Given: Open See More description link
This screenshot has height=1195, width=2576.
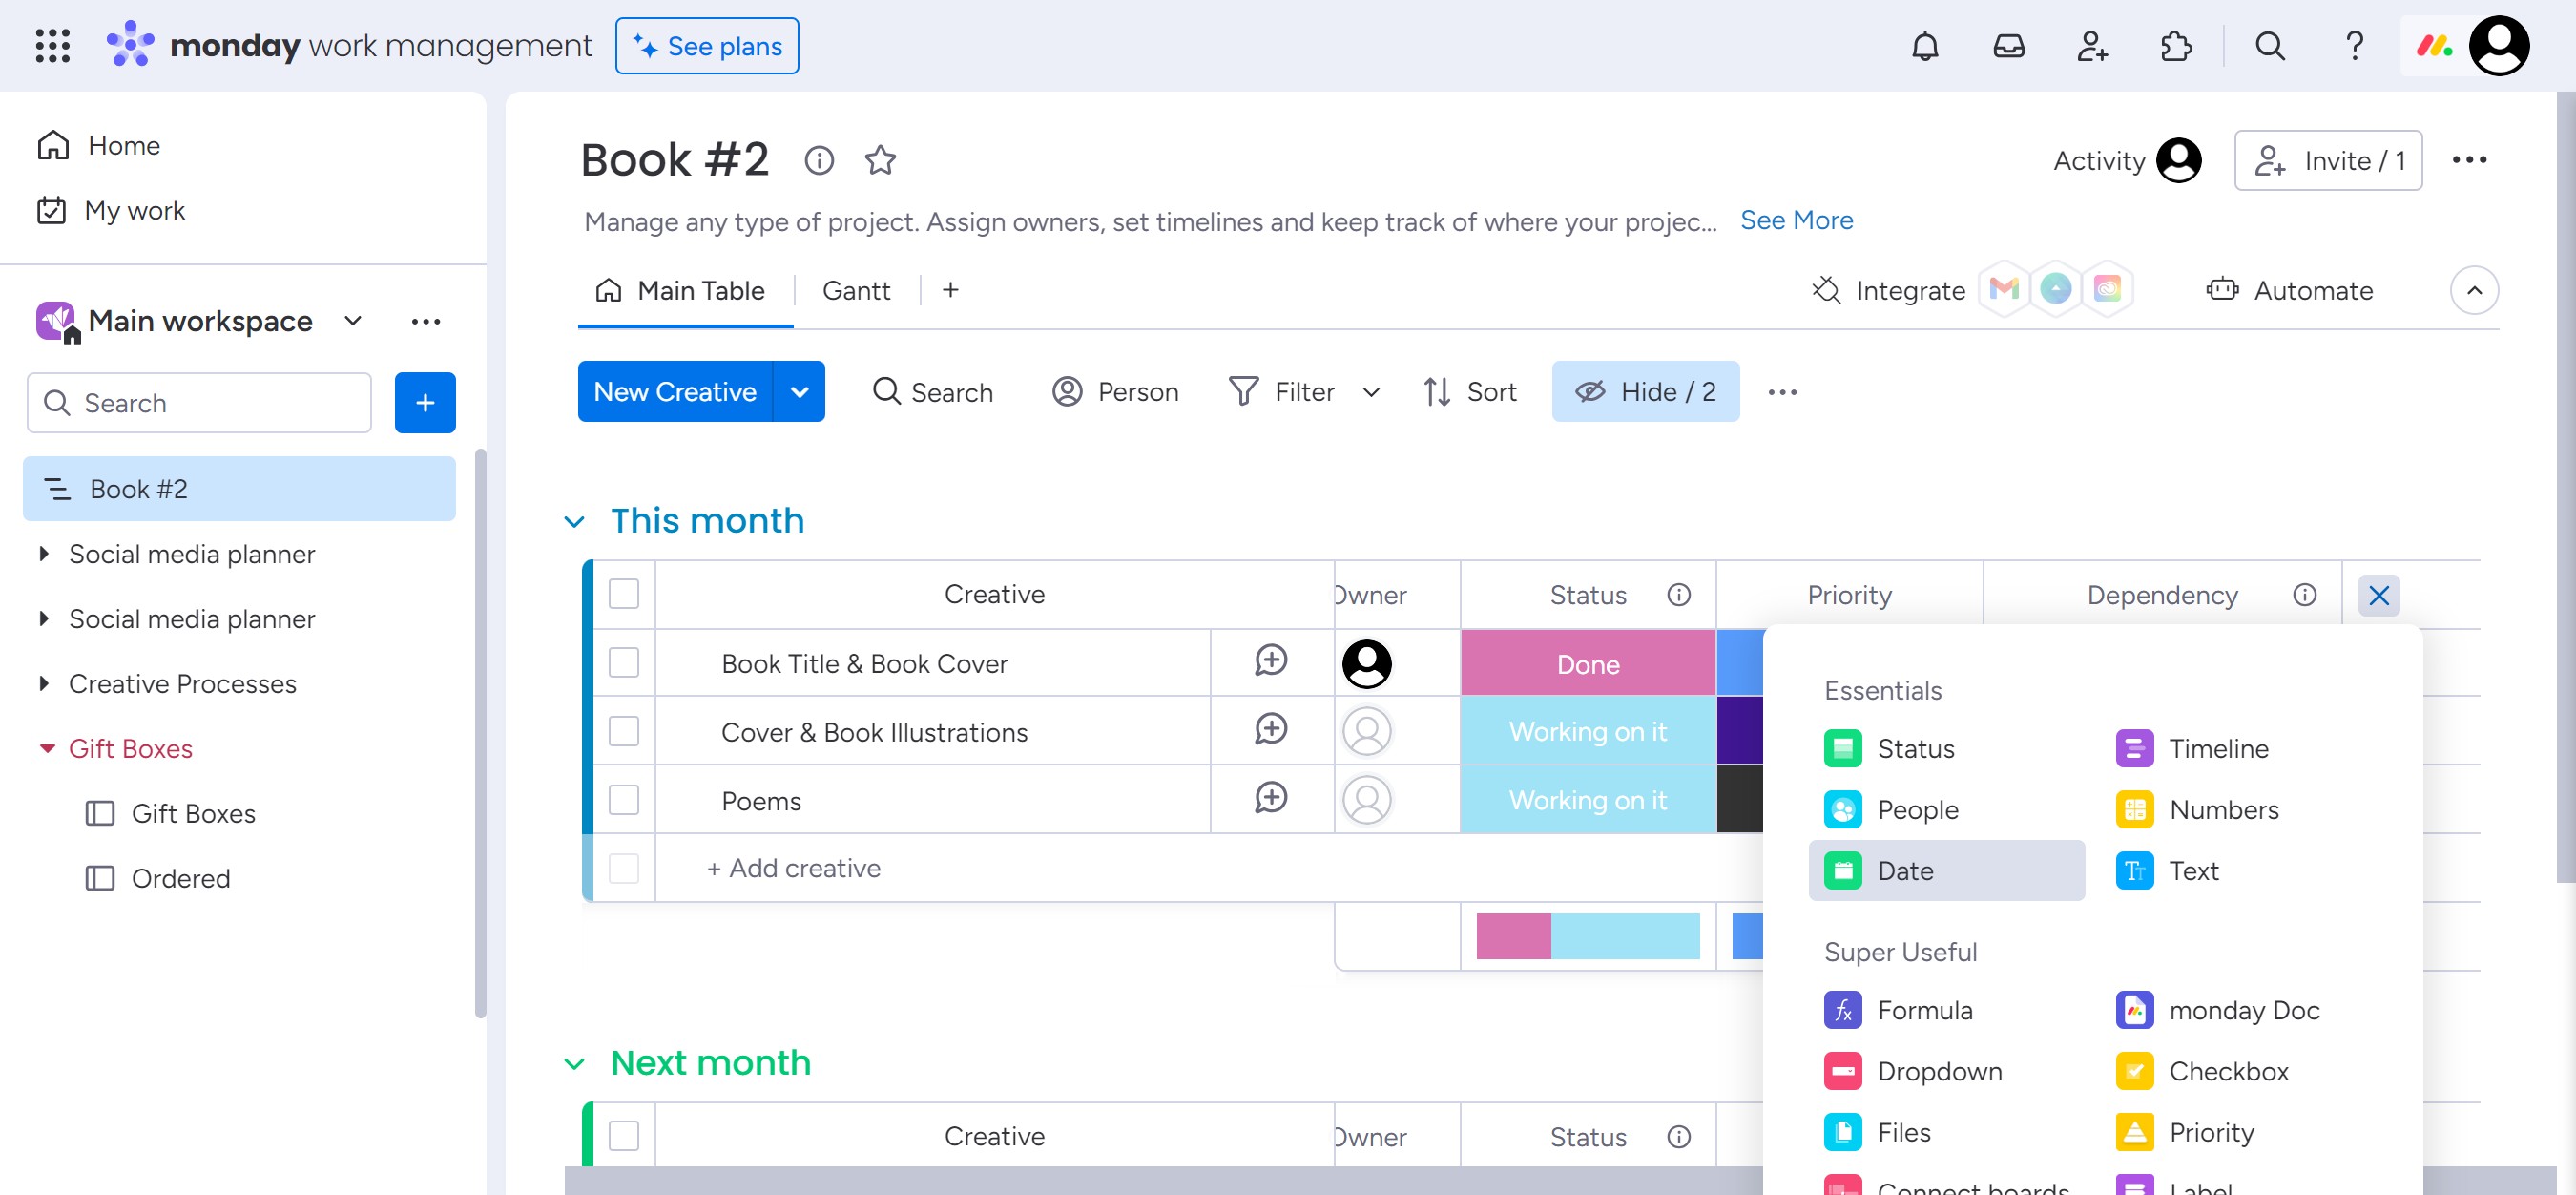Looking at the screenshot, I should click(1796, 220).
